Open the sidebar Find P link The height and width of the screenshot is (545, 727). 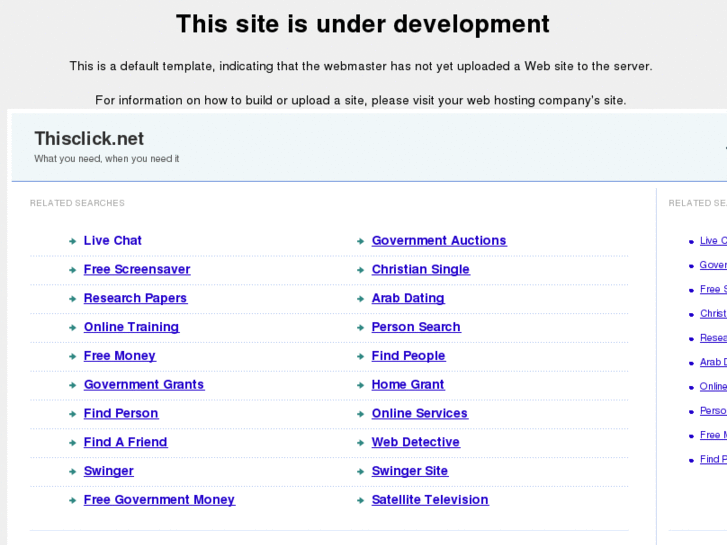713,459
